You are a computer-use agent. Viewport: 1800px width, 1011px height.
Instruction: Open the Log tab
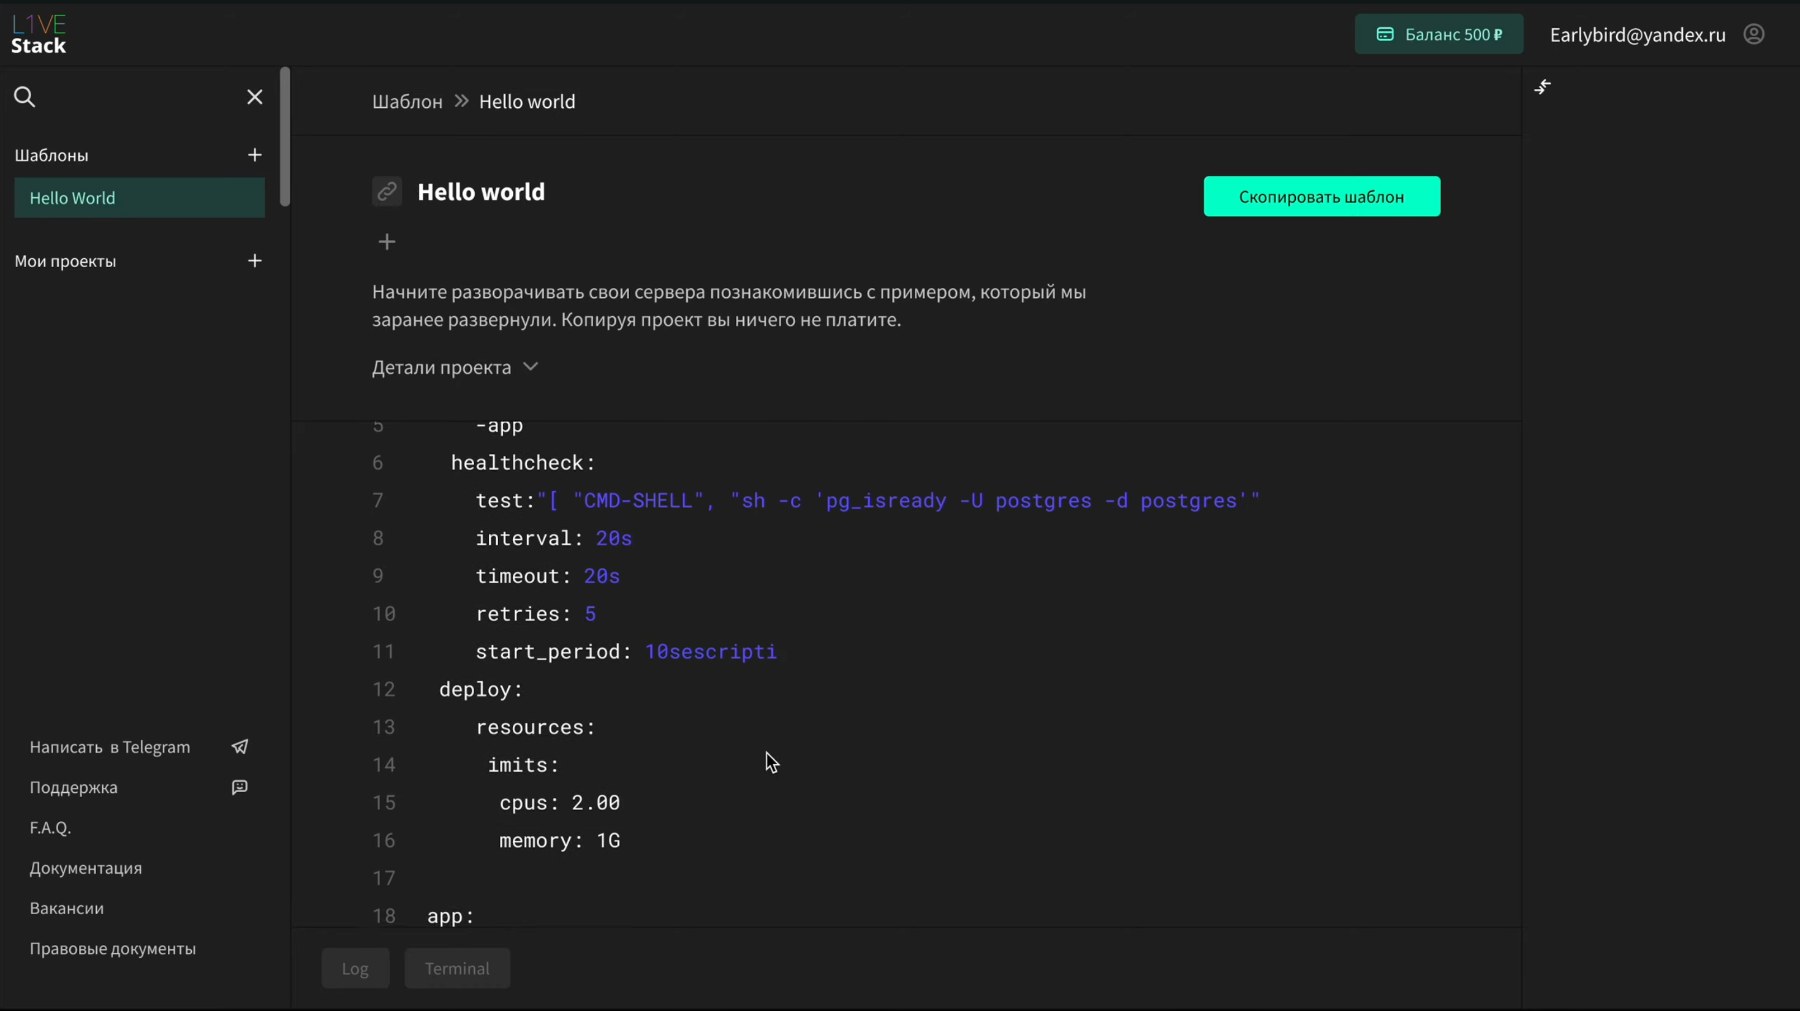[x=355, y=968]
